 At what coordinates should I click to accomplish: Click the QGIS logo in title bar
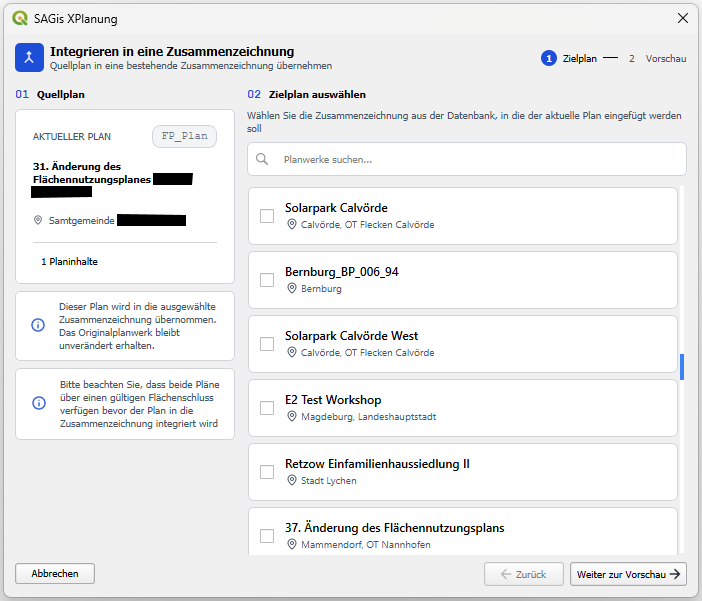pos(20,18)
